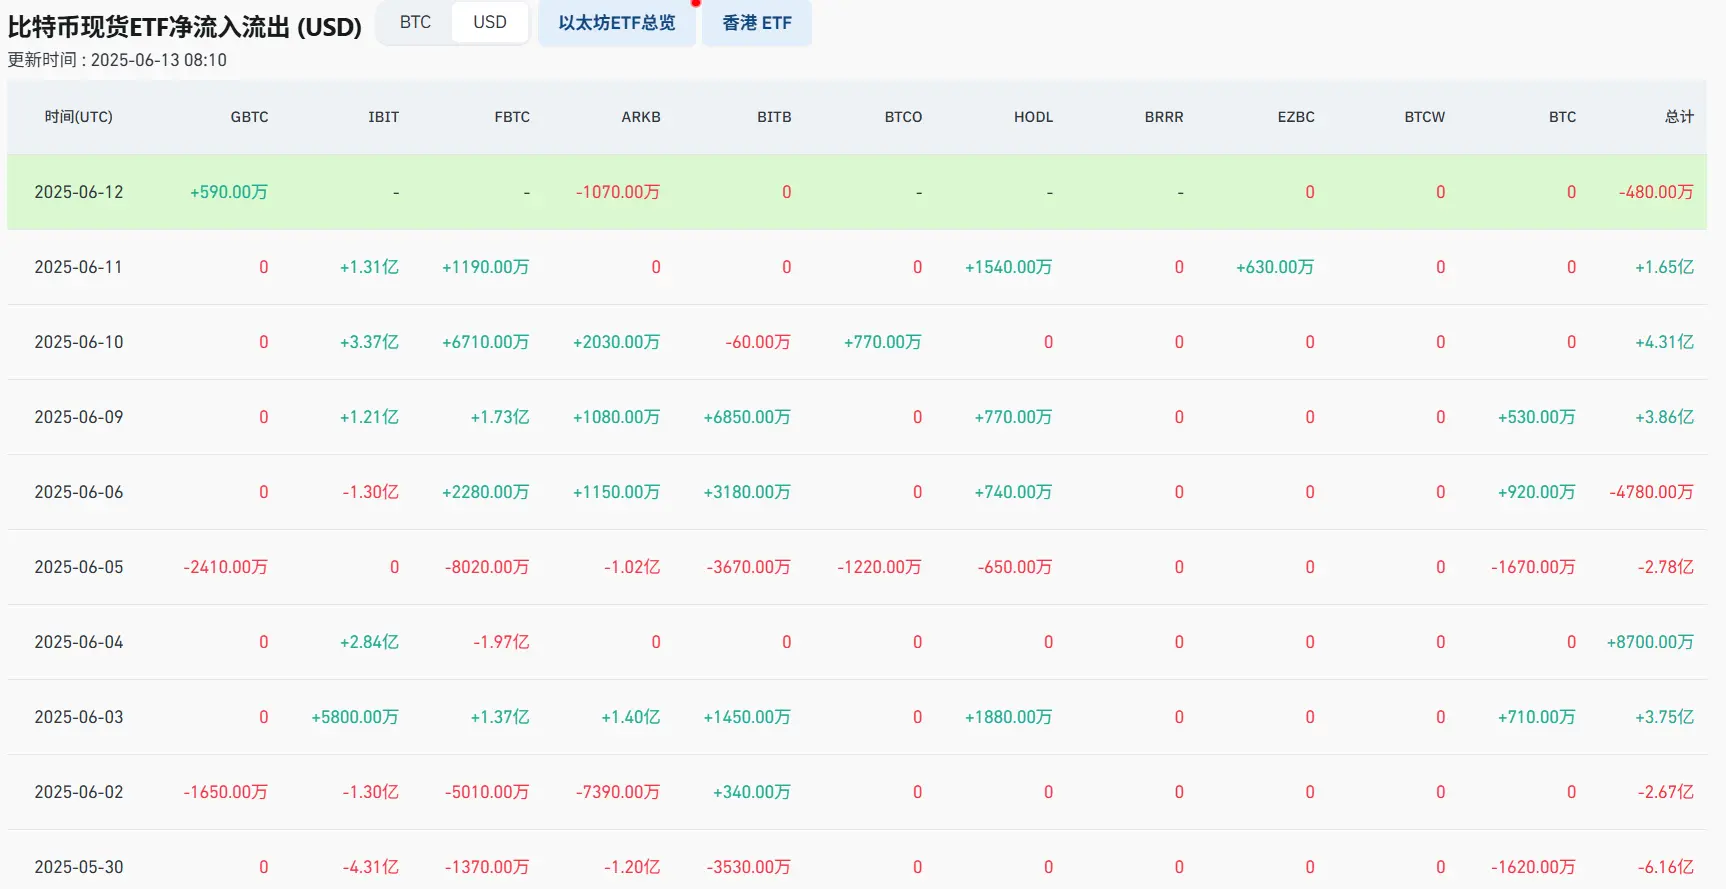Click the +3.86亿 total value
The image size is (1726, 889).
[x=1665, y=417]
